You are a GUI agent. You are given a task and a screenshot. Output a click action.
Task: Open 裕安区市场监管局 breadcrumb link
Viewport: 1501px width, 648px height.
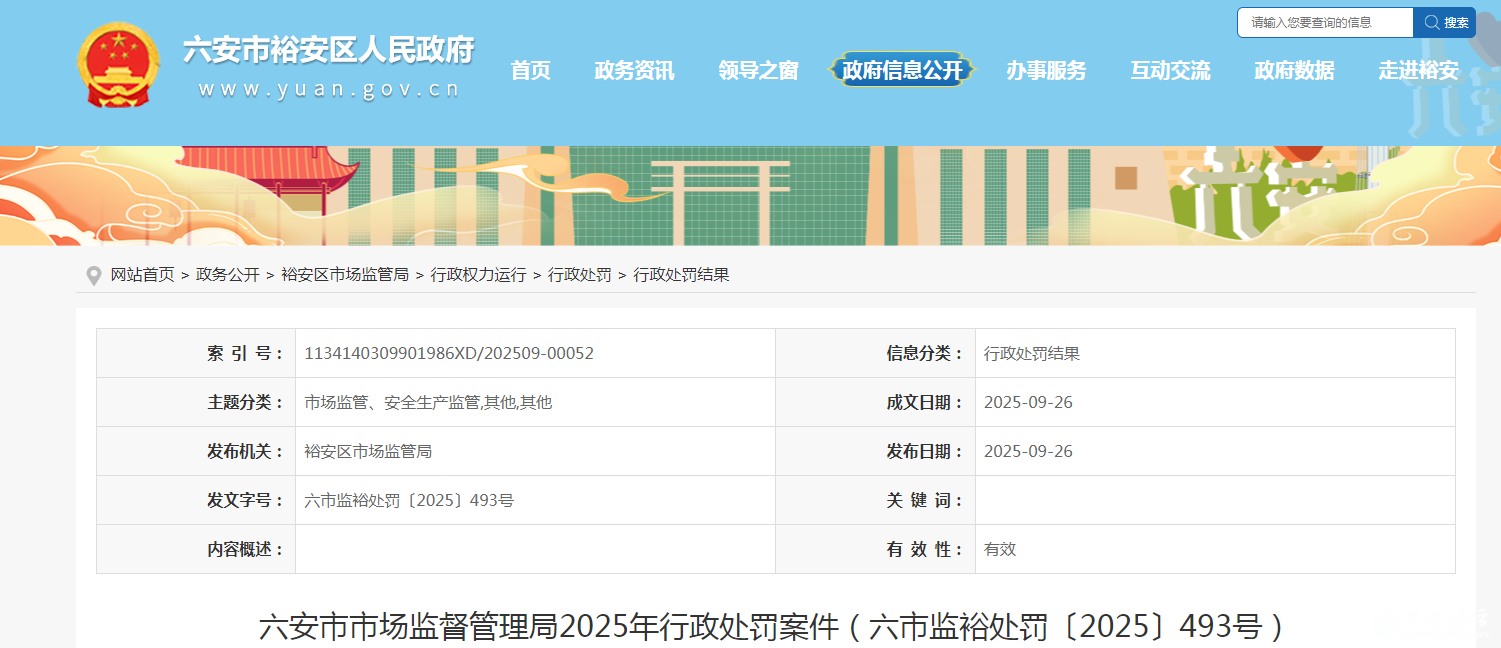click(345, 275)
